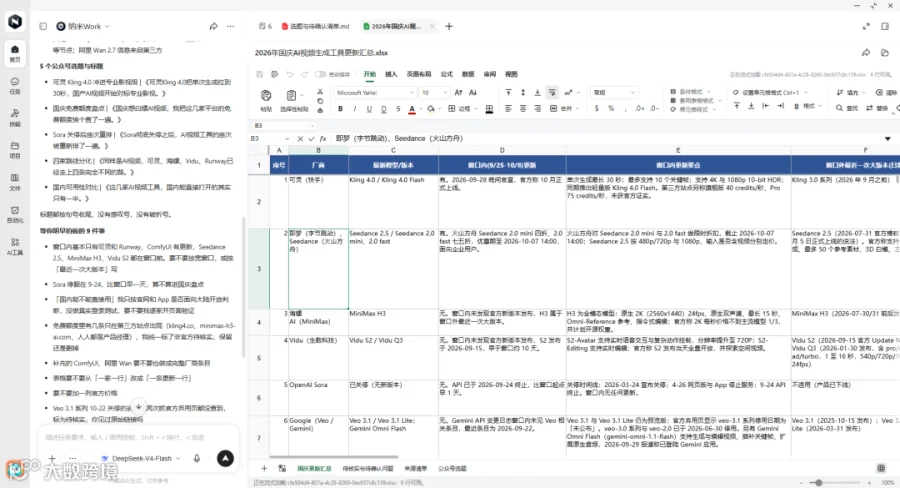Apply bold formatting with B icon
The height and width of the screenshot is (488, 900).
(340, 109)
